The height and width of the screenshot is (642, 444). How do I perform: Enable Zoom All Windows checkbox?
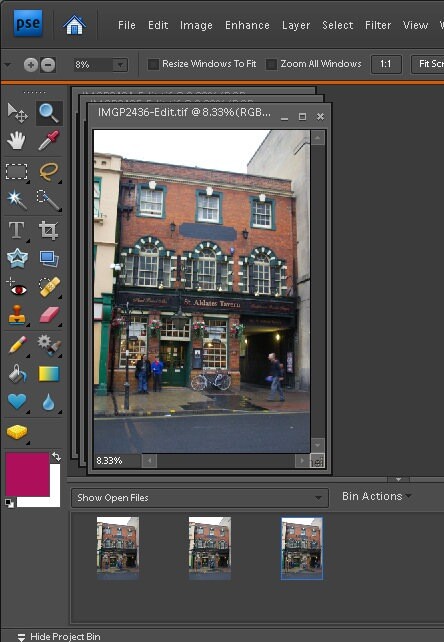pos(271,64)
